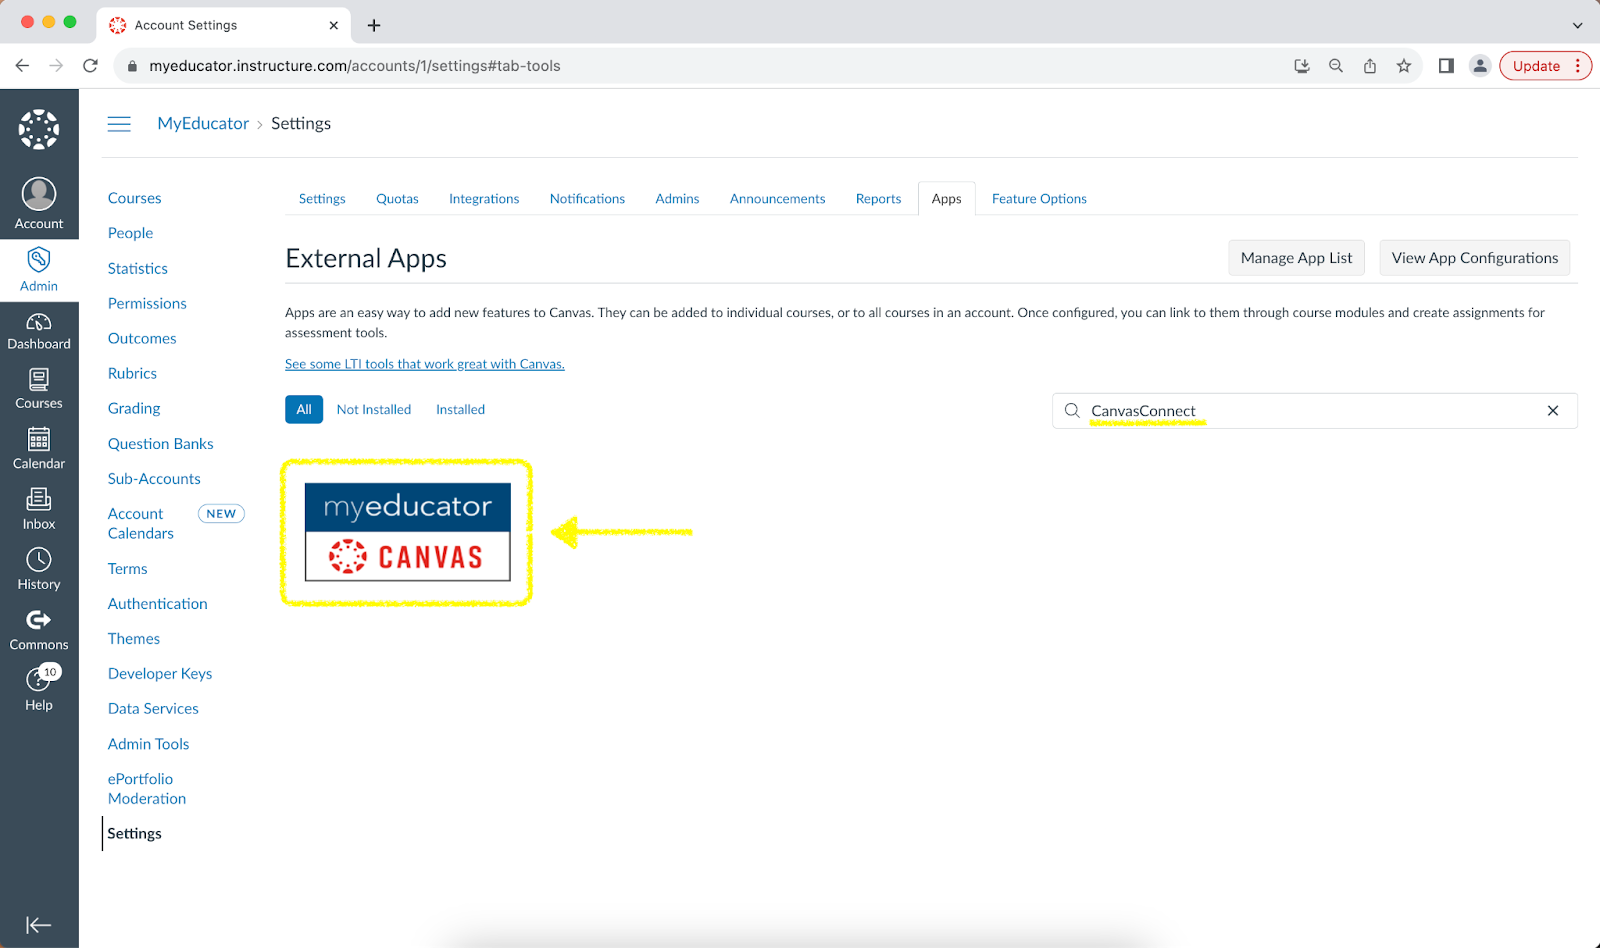The width and height of the screenshot is (1600, 948).
Task: Open a new browser tab
Action: click(374, 25)
